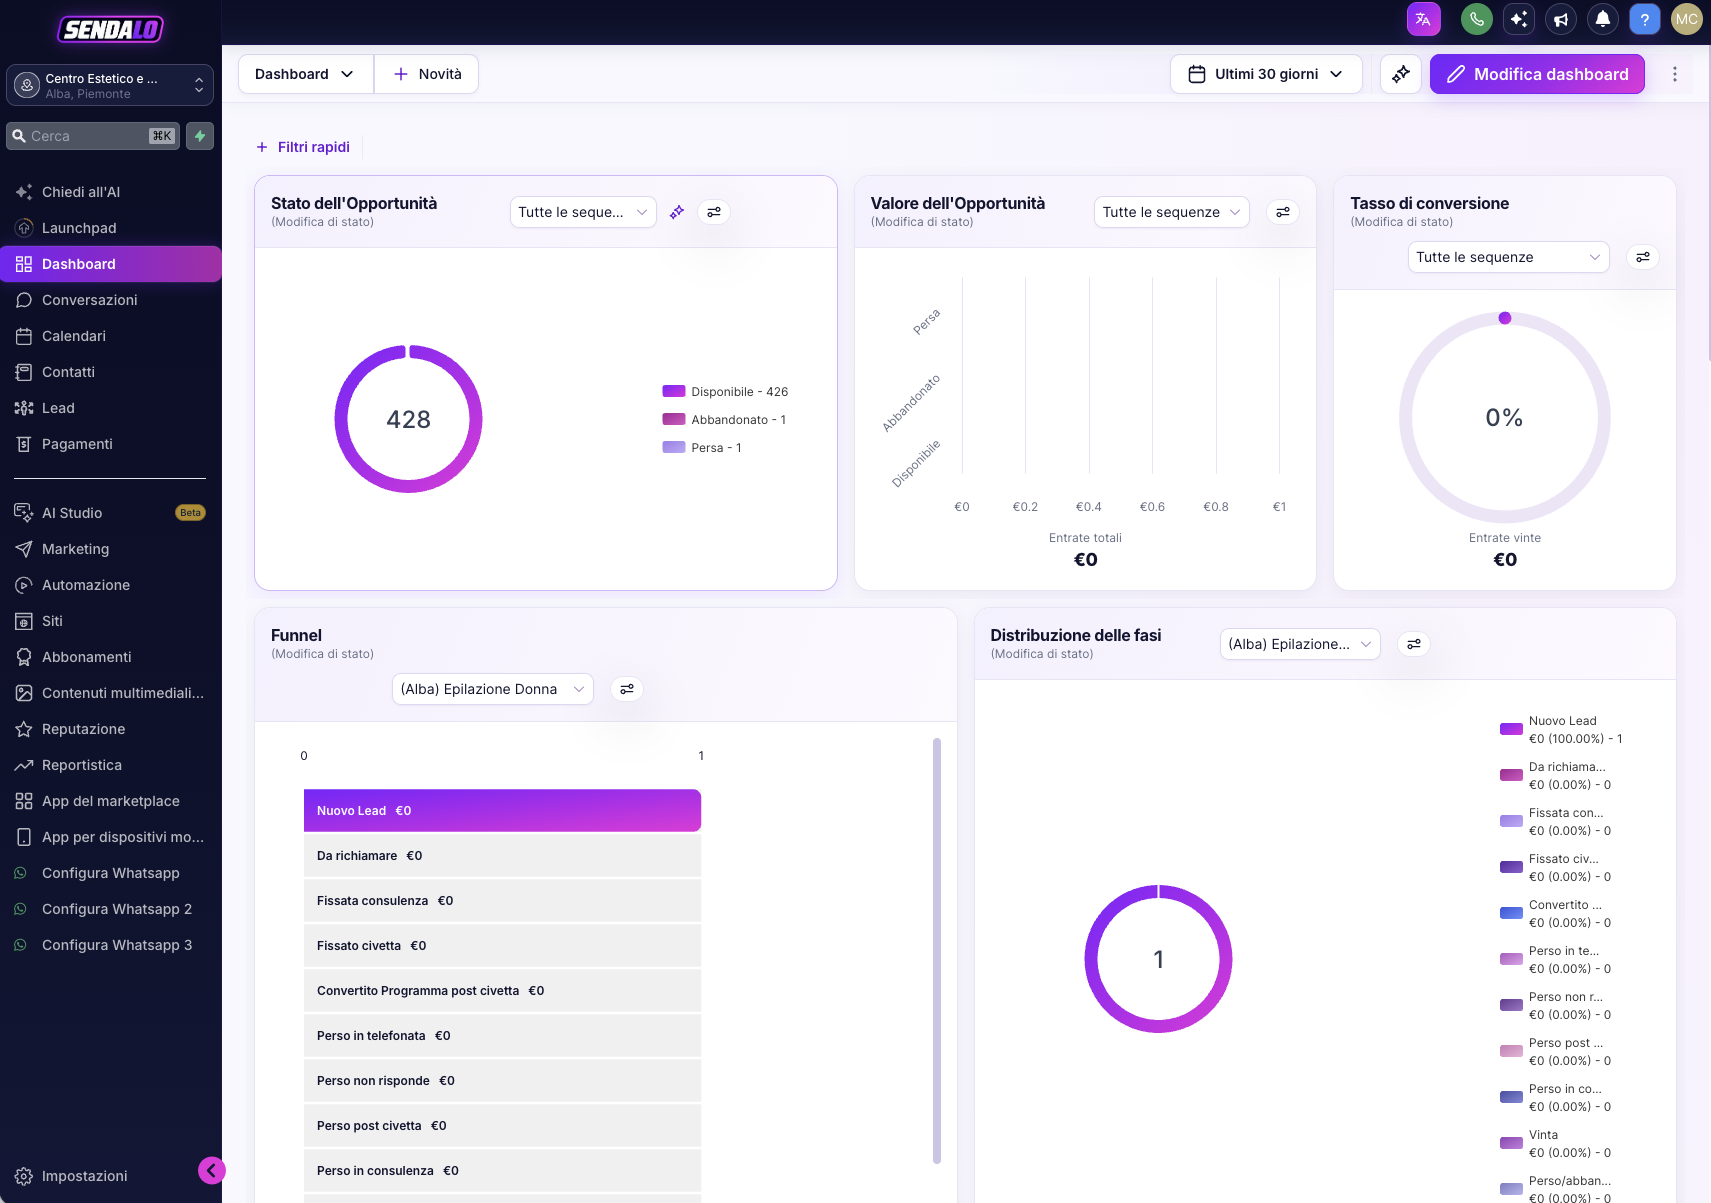Click AI insights icon in Stato dell'Opportunità
Screen dimensions: 1711x1203
click(677, 212)
